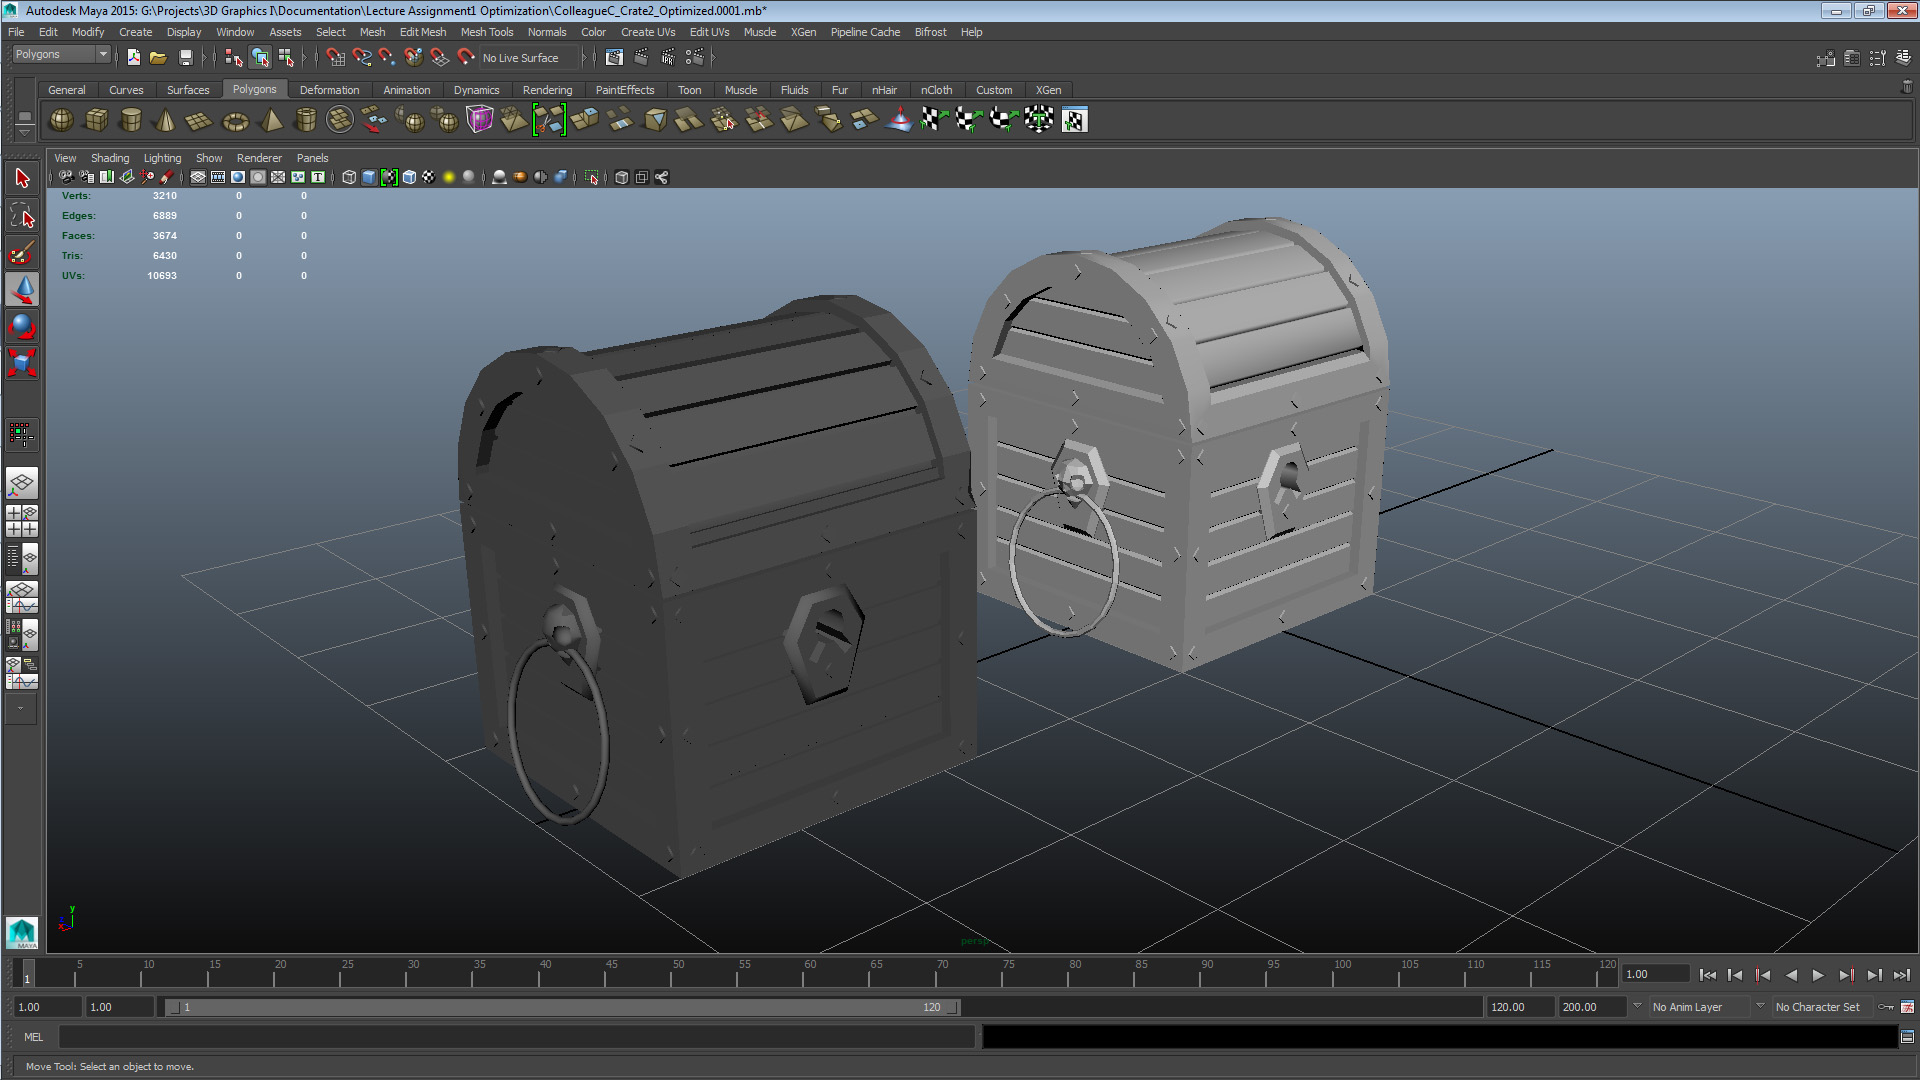Open the Polygons menu set dropdown
This screenshot has height=1080, width=1920.
point(61,55)
